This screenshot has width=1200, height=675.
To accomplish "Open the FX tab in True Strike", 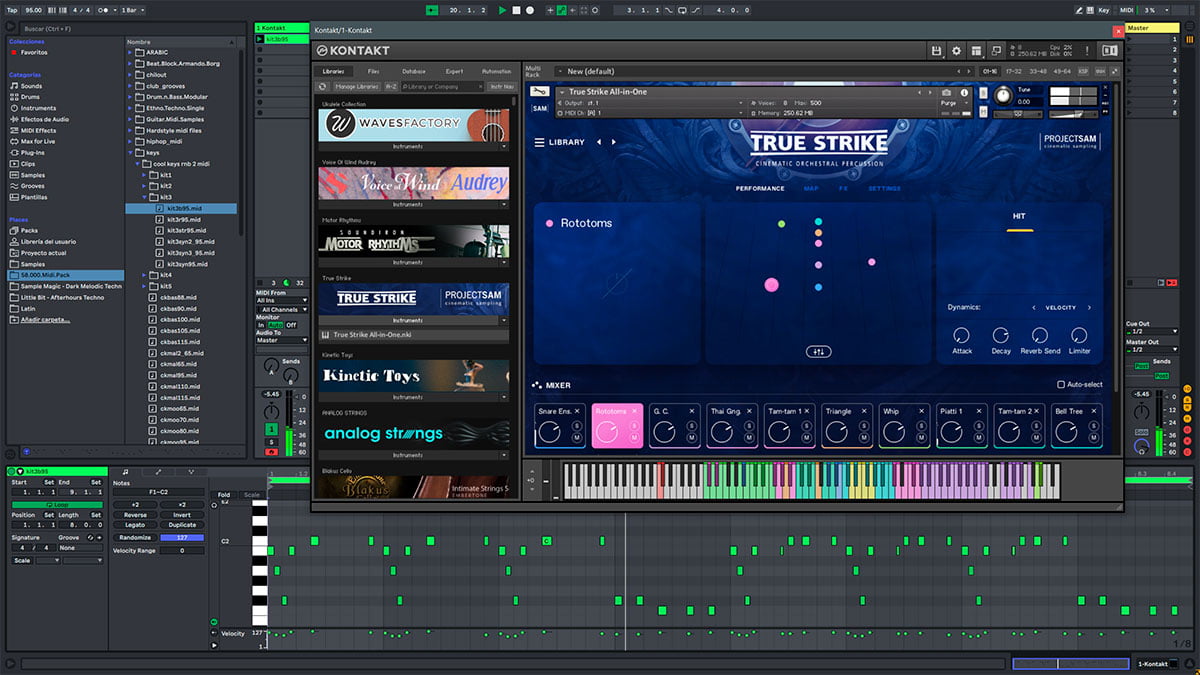I will click(x=843, y=188).
